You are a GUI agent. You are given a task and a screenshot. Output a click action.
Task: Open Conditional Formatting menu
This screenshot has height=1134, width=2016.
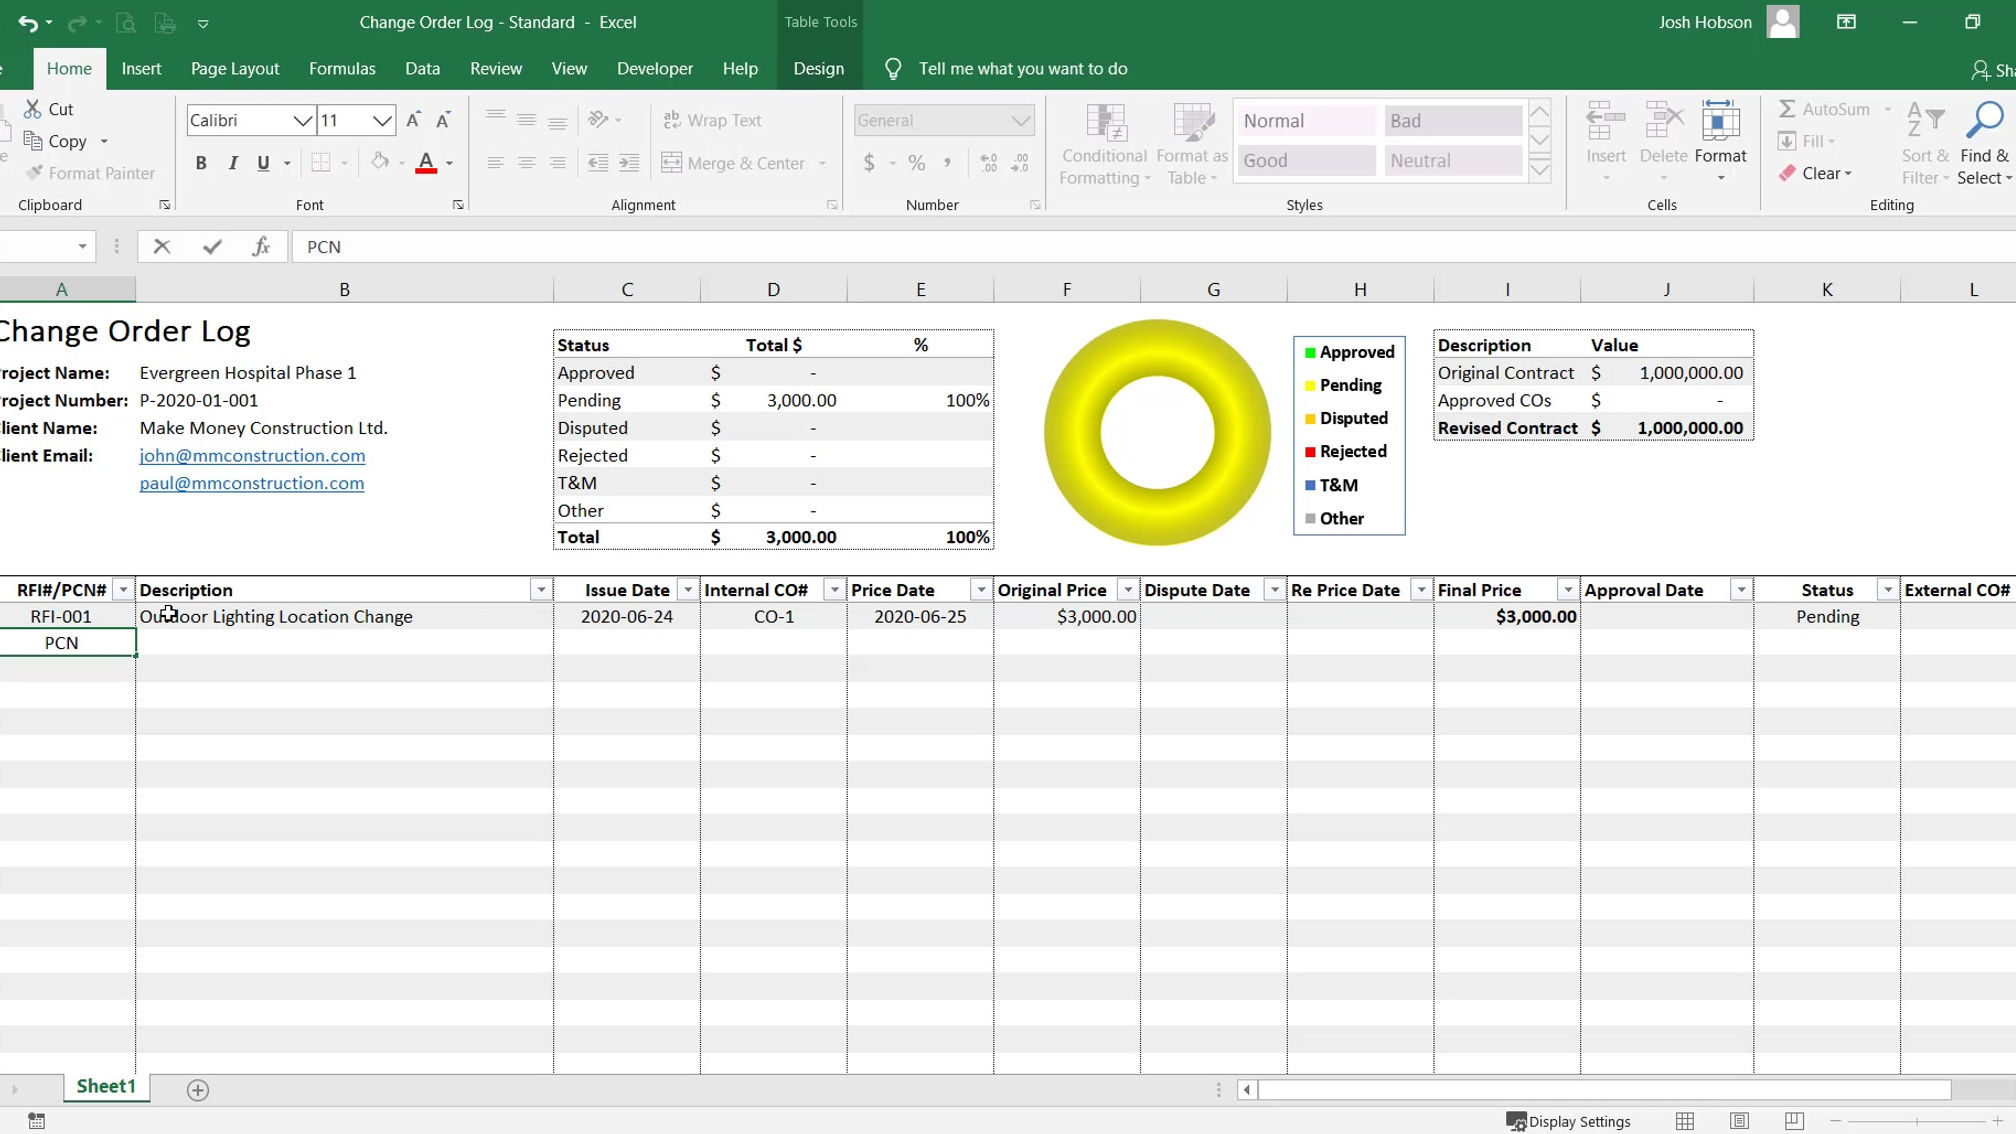(1104, 145)
